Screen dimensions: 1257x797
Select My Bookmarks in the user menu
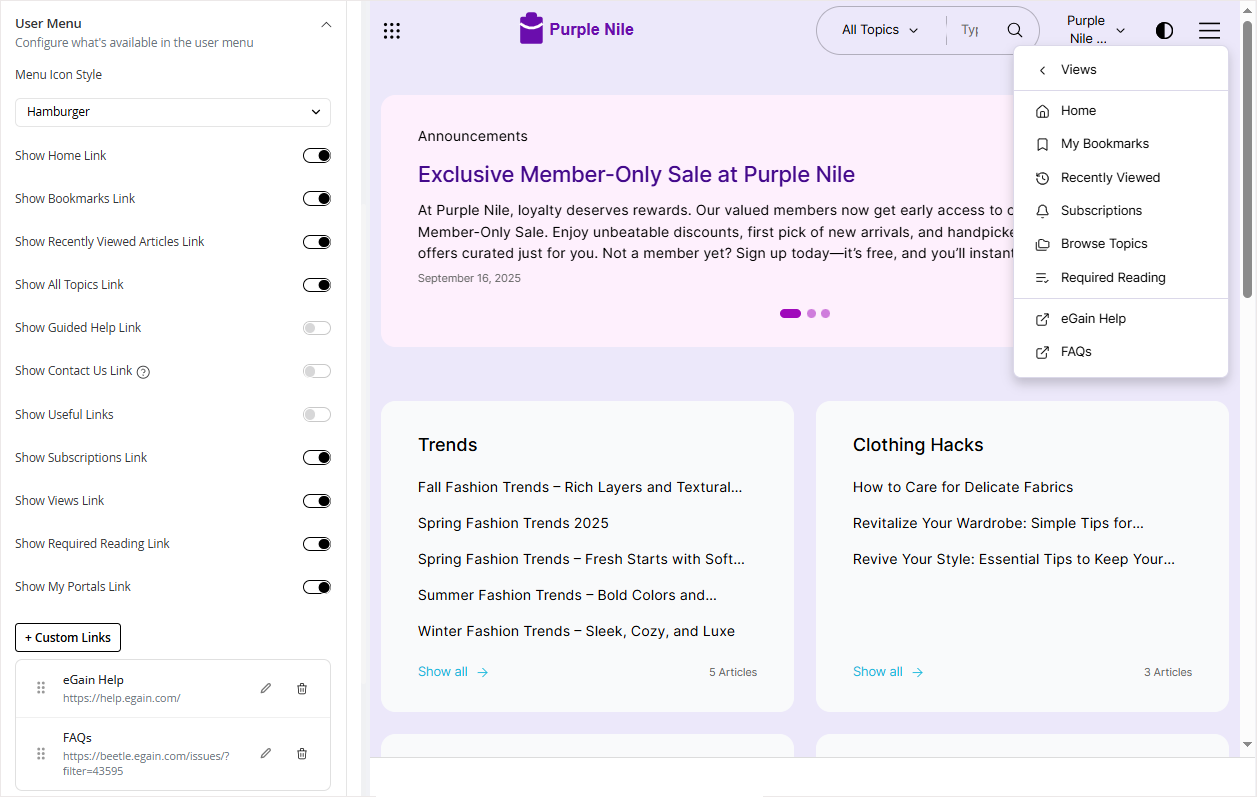(1104, 143)
